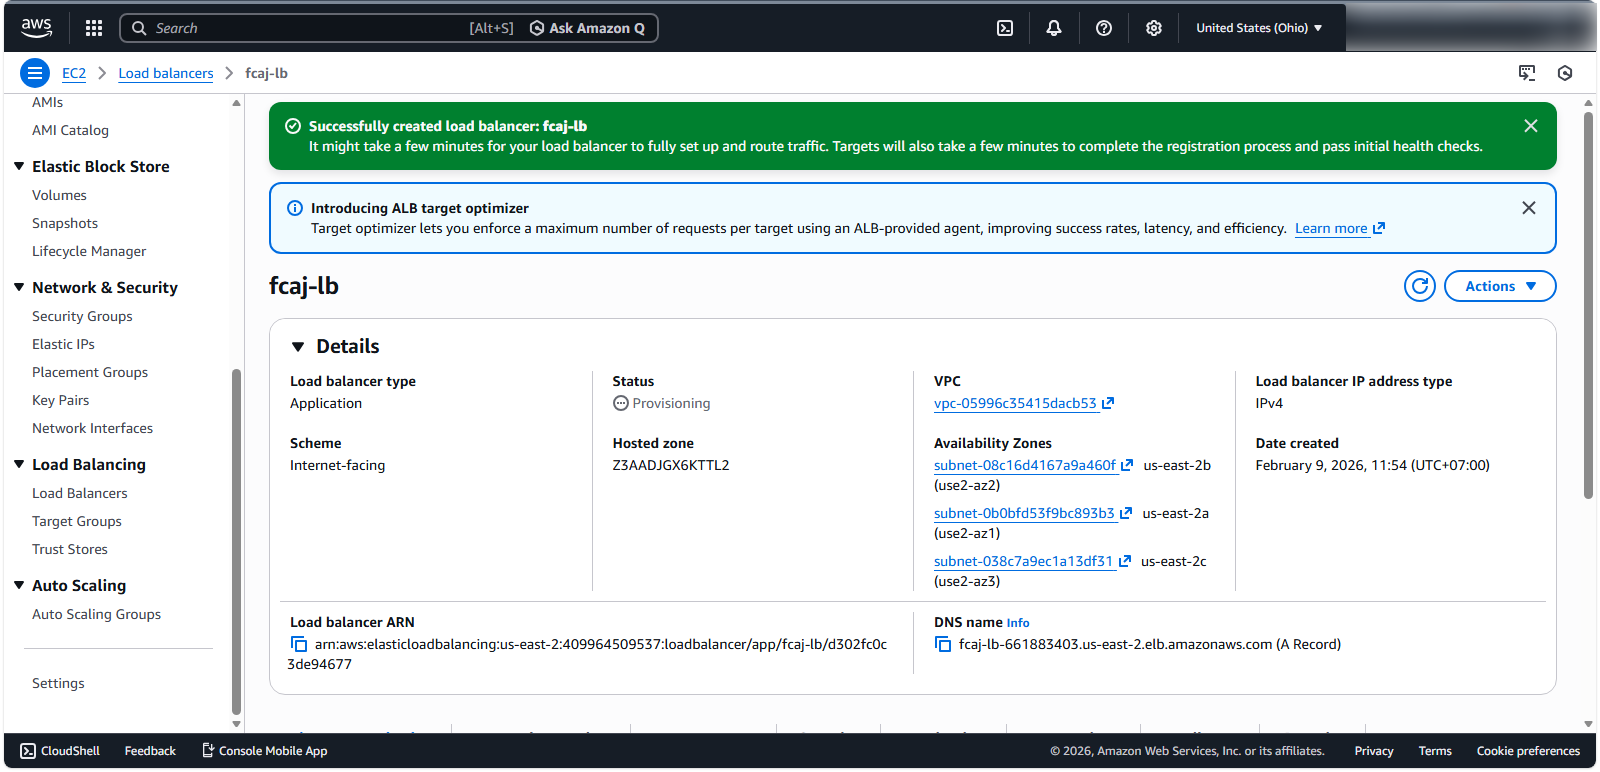Collapse Elastic Block Store section
The height and width of the screenshot is (772, 1600).
[19, 166]
